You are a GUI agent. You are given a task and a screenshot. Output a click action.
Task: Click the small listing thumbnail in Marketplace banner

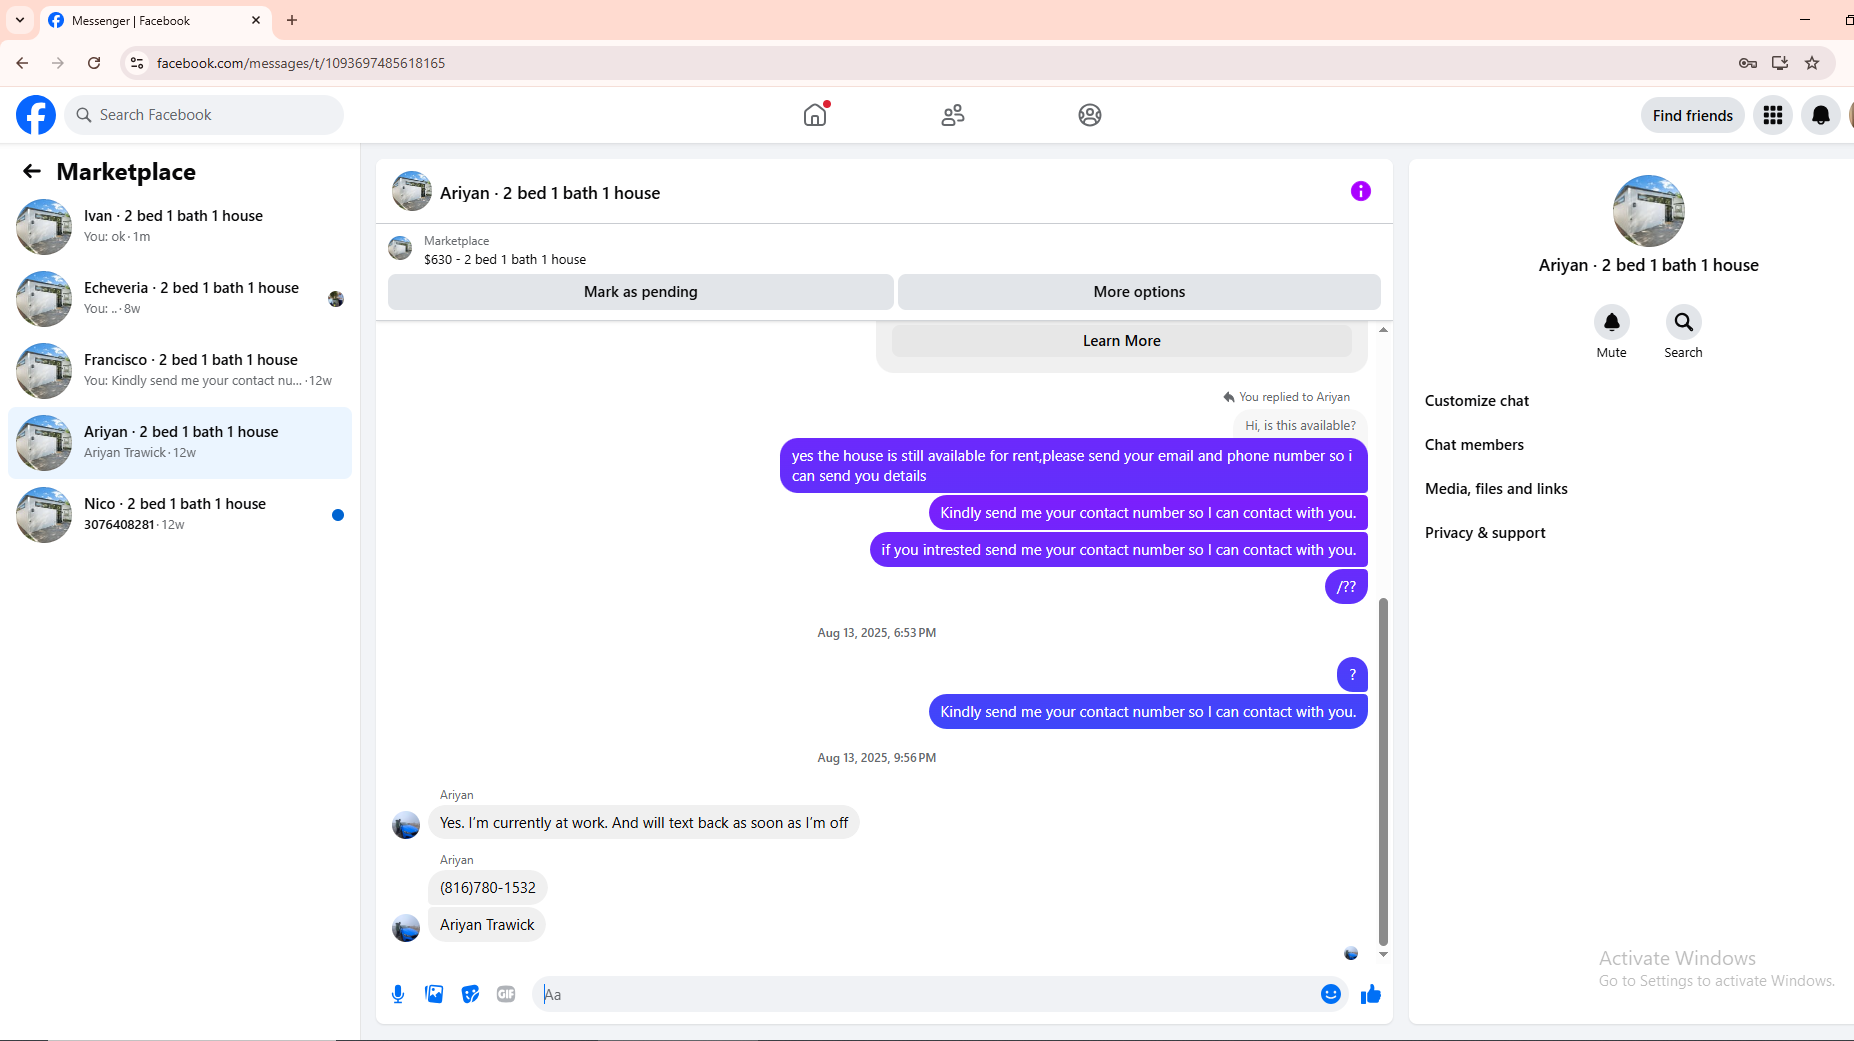click(x=400, y=248)
